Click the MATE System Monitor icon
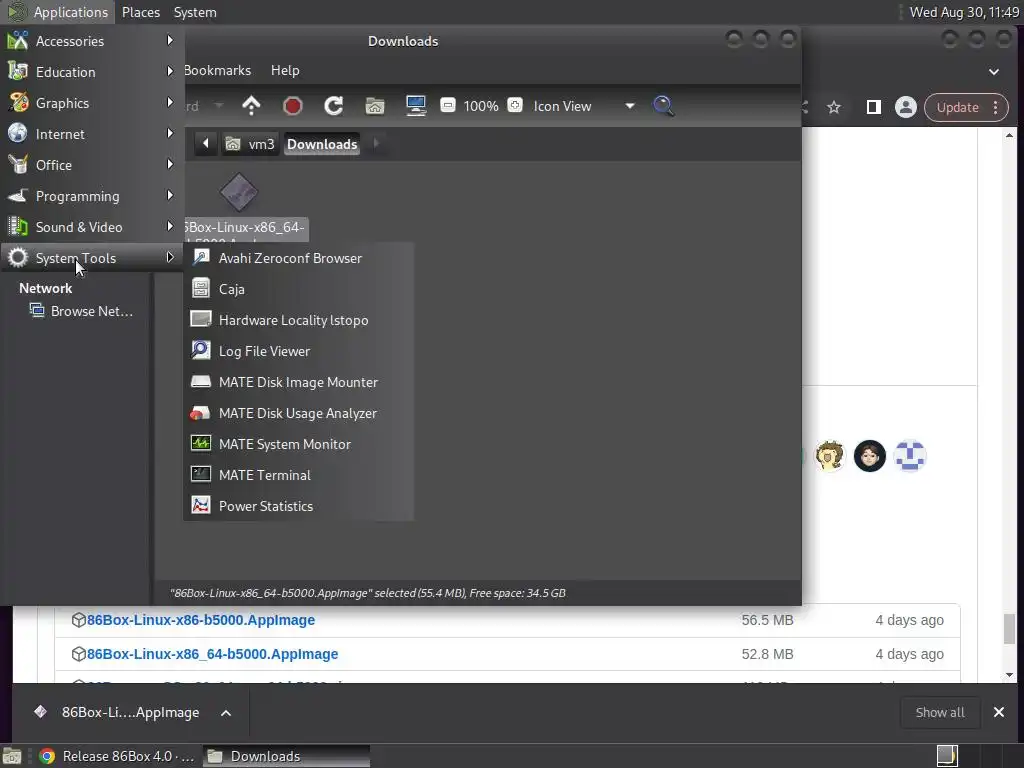The width and height of the screenshot is (1024, 768). point(200,443)
